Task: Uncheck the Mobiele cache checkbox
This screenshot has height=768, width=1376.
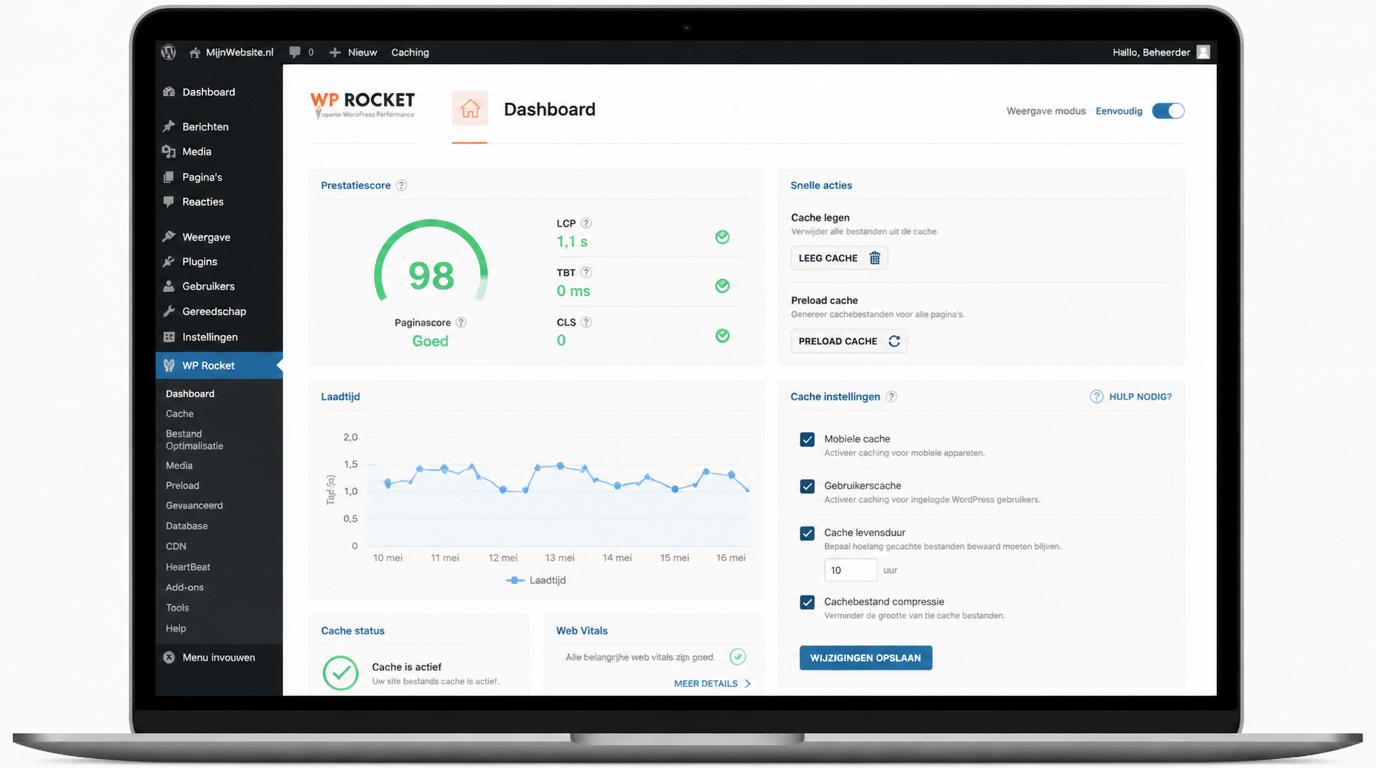Action: tap(807, 439)
